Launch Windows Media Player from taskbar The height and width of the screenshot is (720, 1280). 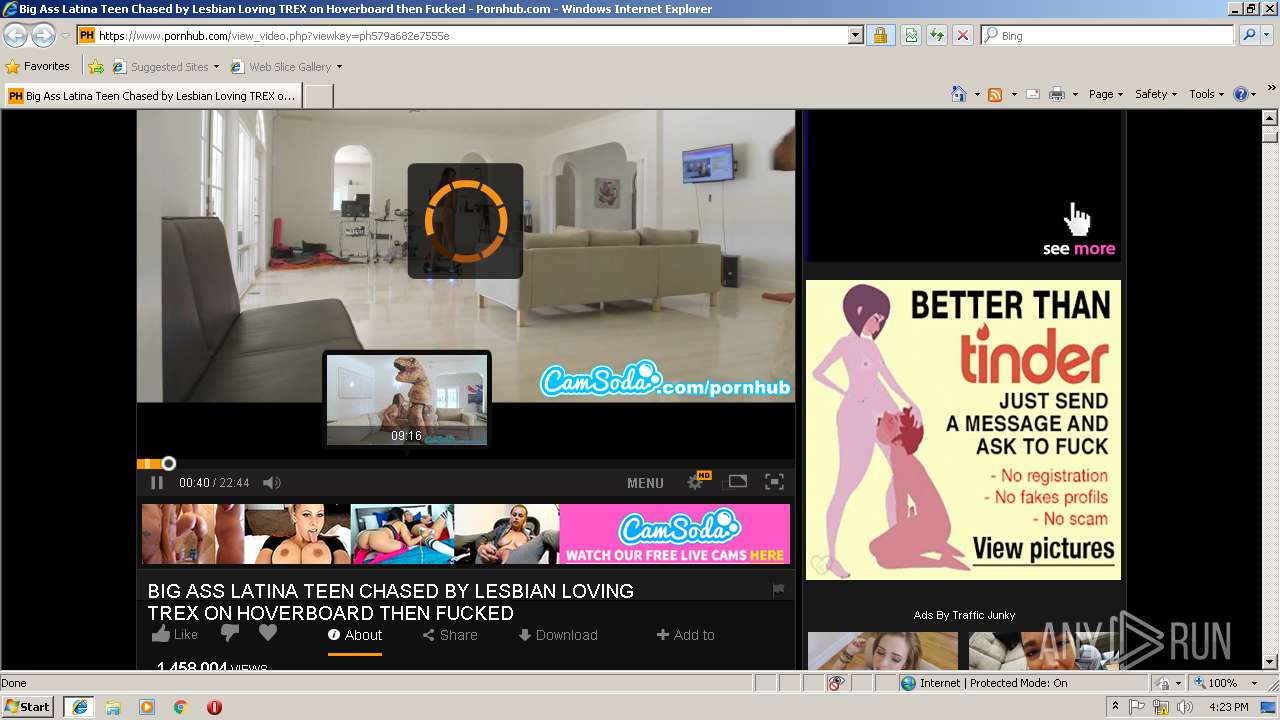tap(147, 707)
